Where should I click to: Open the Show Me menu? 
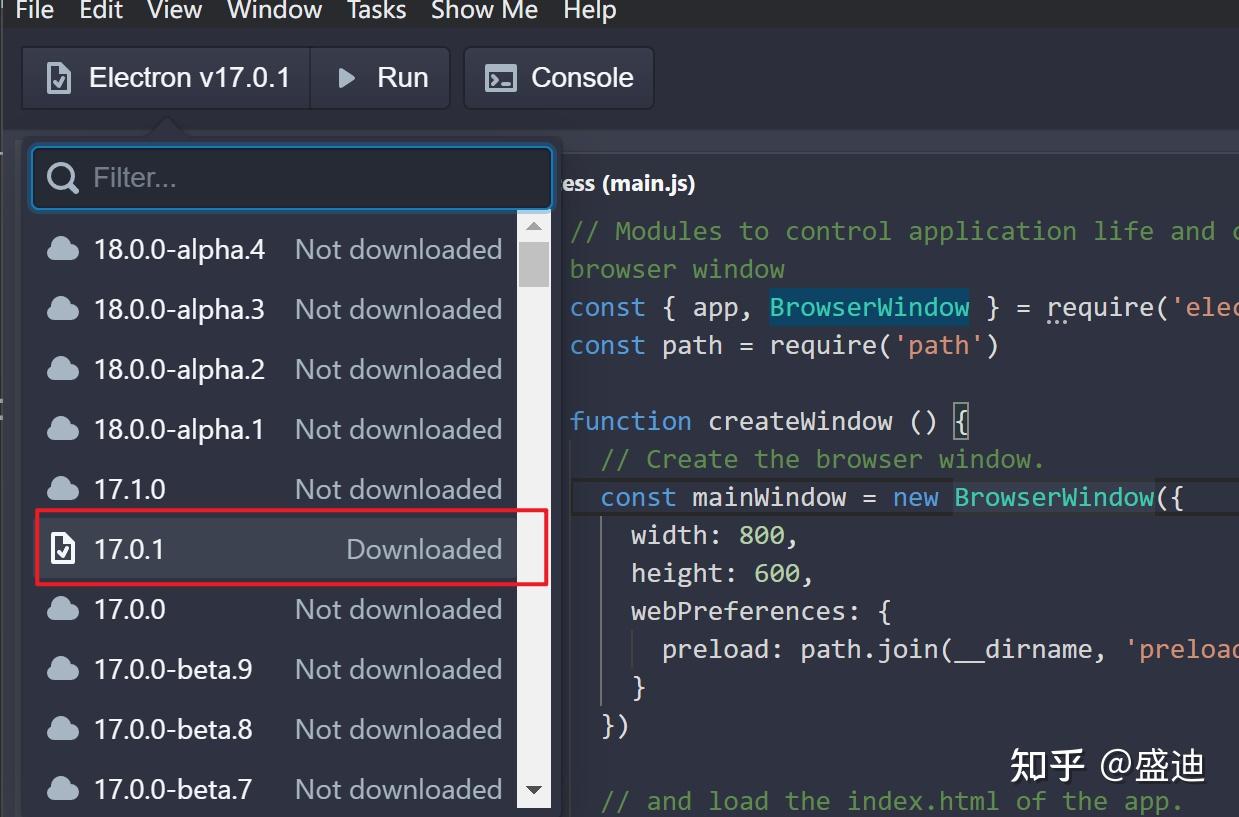484,12
